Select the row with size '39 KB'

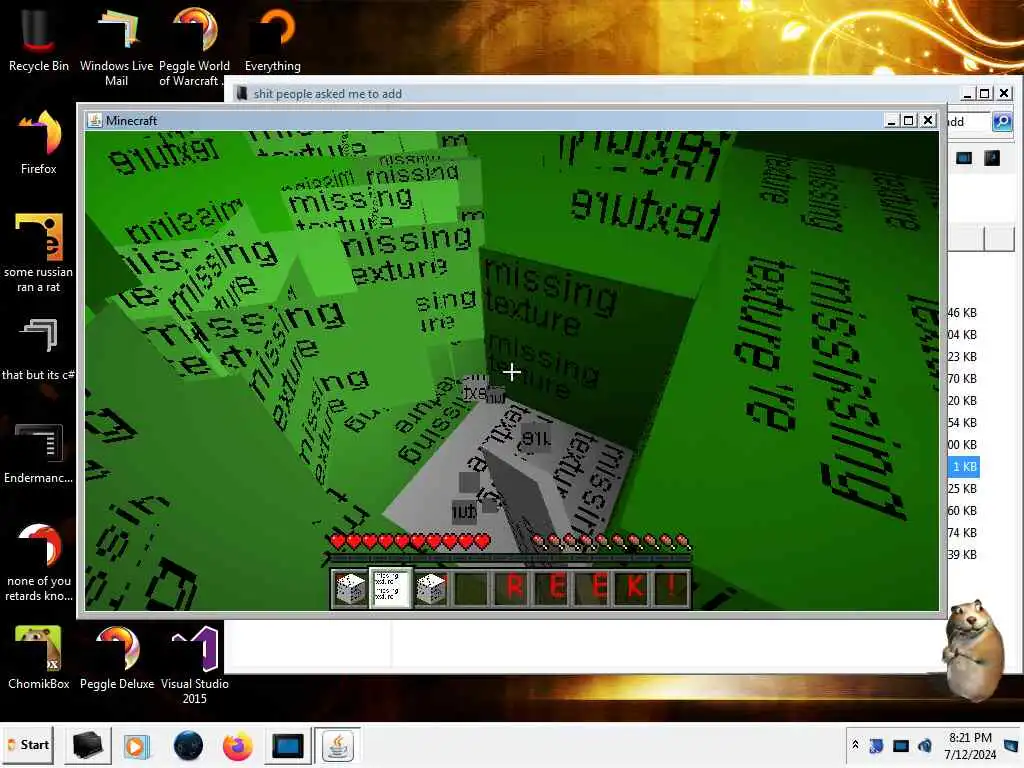tap(963, 554)
